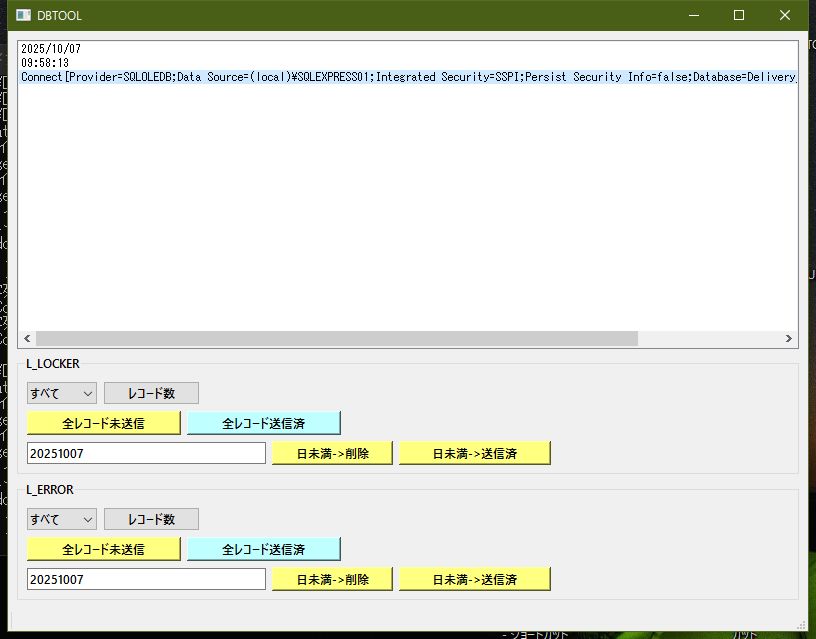Open the L_ERROR すべて dropdown
Viewport: 816px width, 639px height.
pos(61,519)
